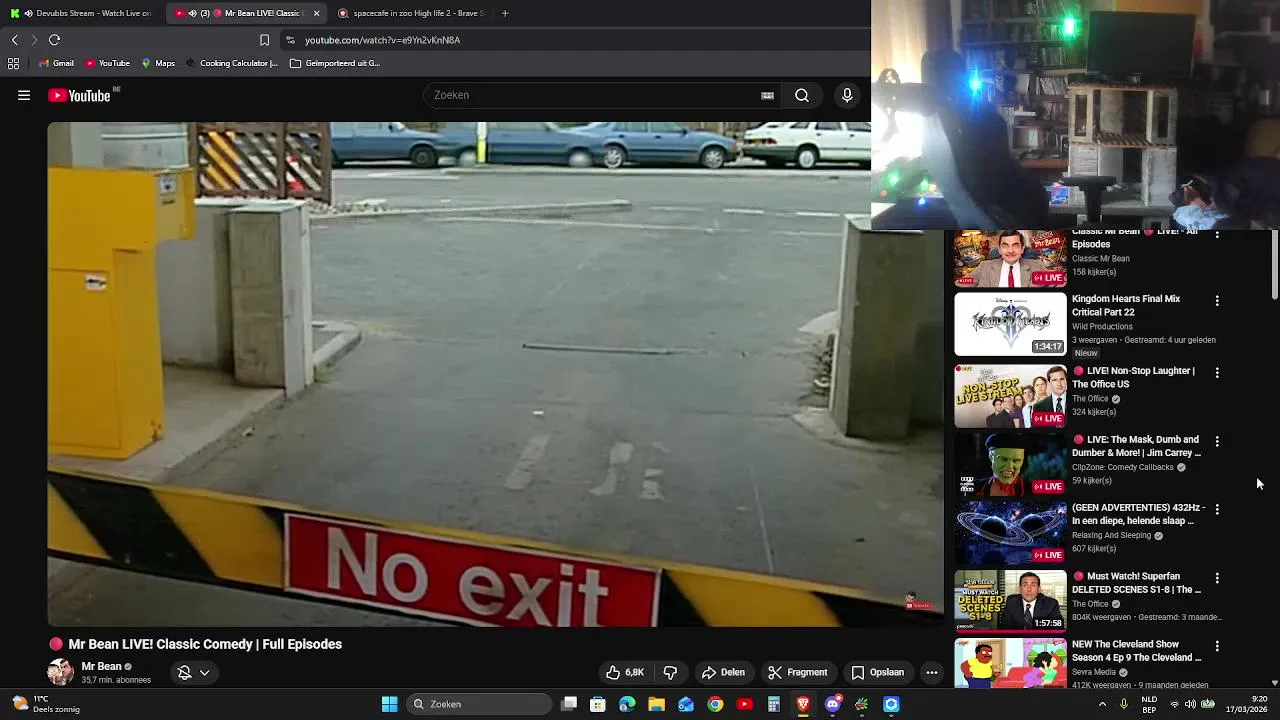
Task: Start voice search with microphone icon
Action: (x=847, y=95)
